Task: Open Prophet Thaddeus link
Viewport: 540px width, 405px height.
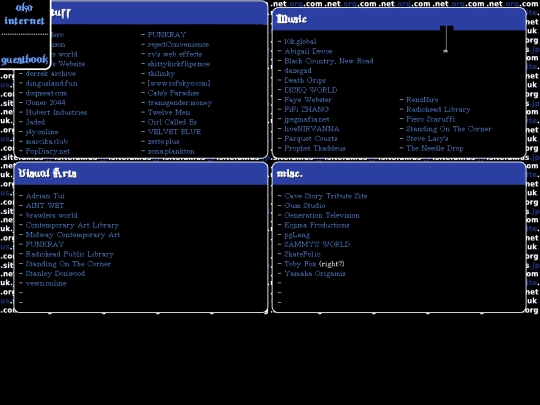Action: [x=314, y=148]
